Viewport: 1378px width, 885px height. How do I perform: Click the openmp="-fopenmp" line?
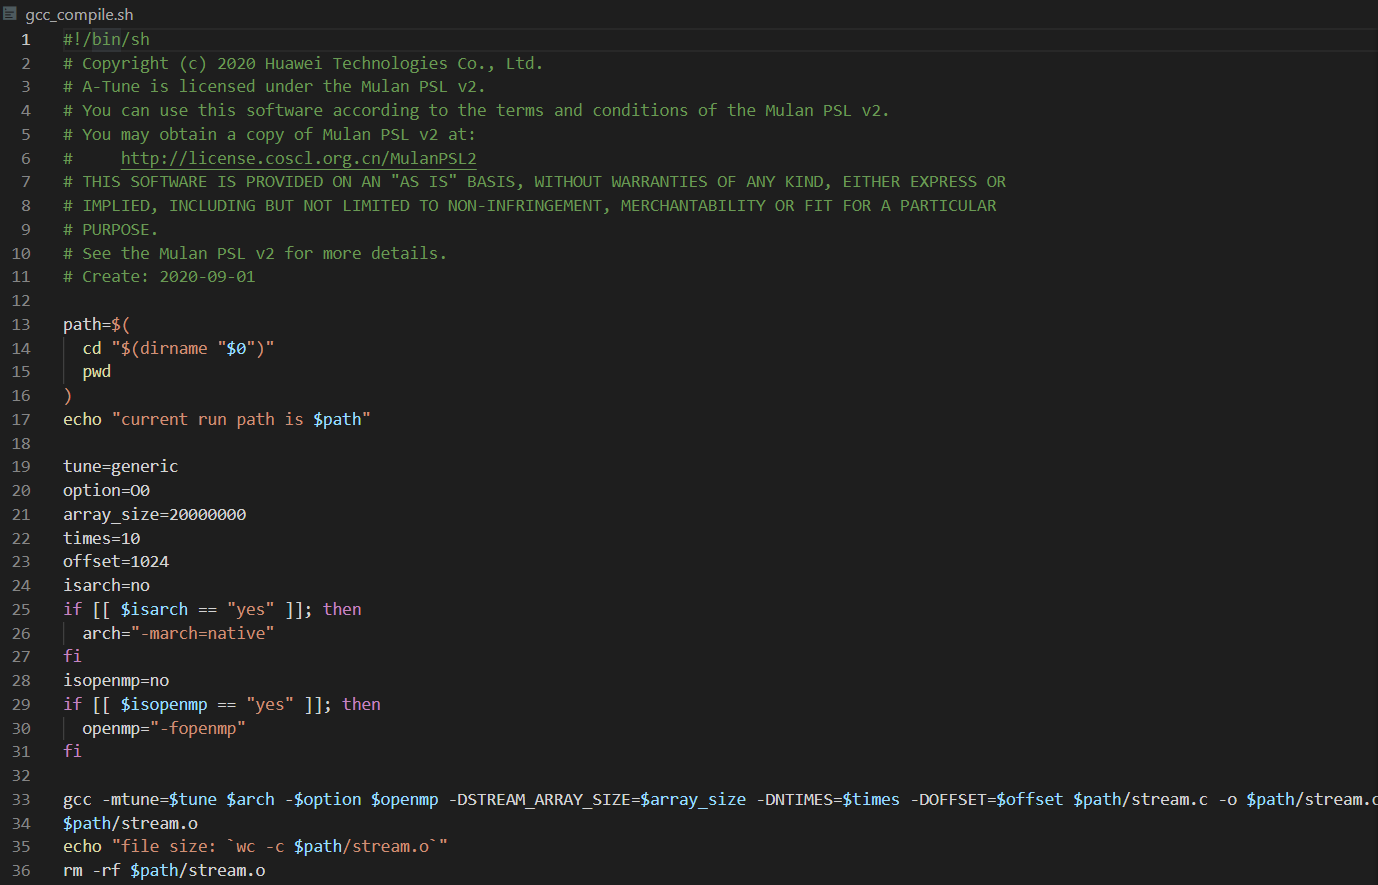click(164, 729)
